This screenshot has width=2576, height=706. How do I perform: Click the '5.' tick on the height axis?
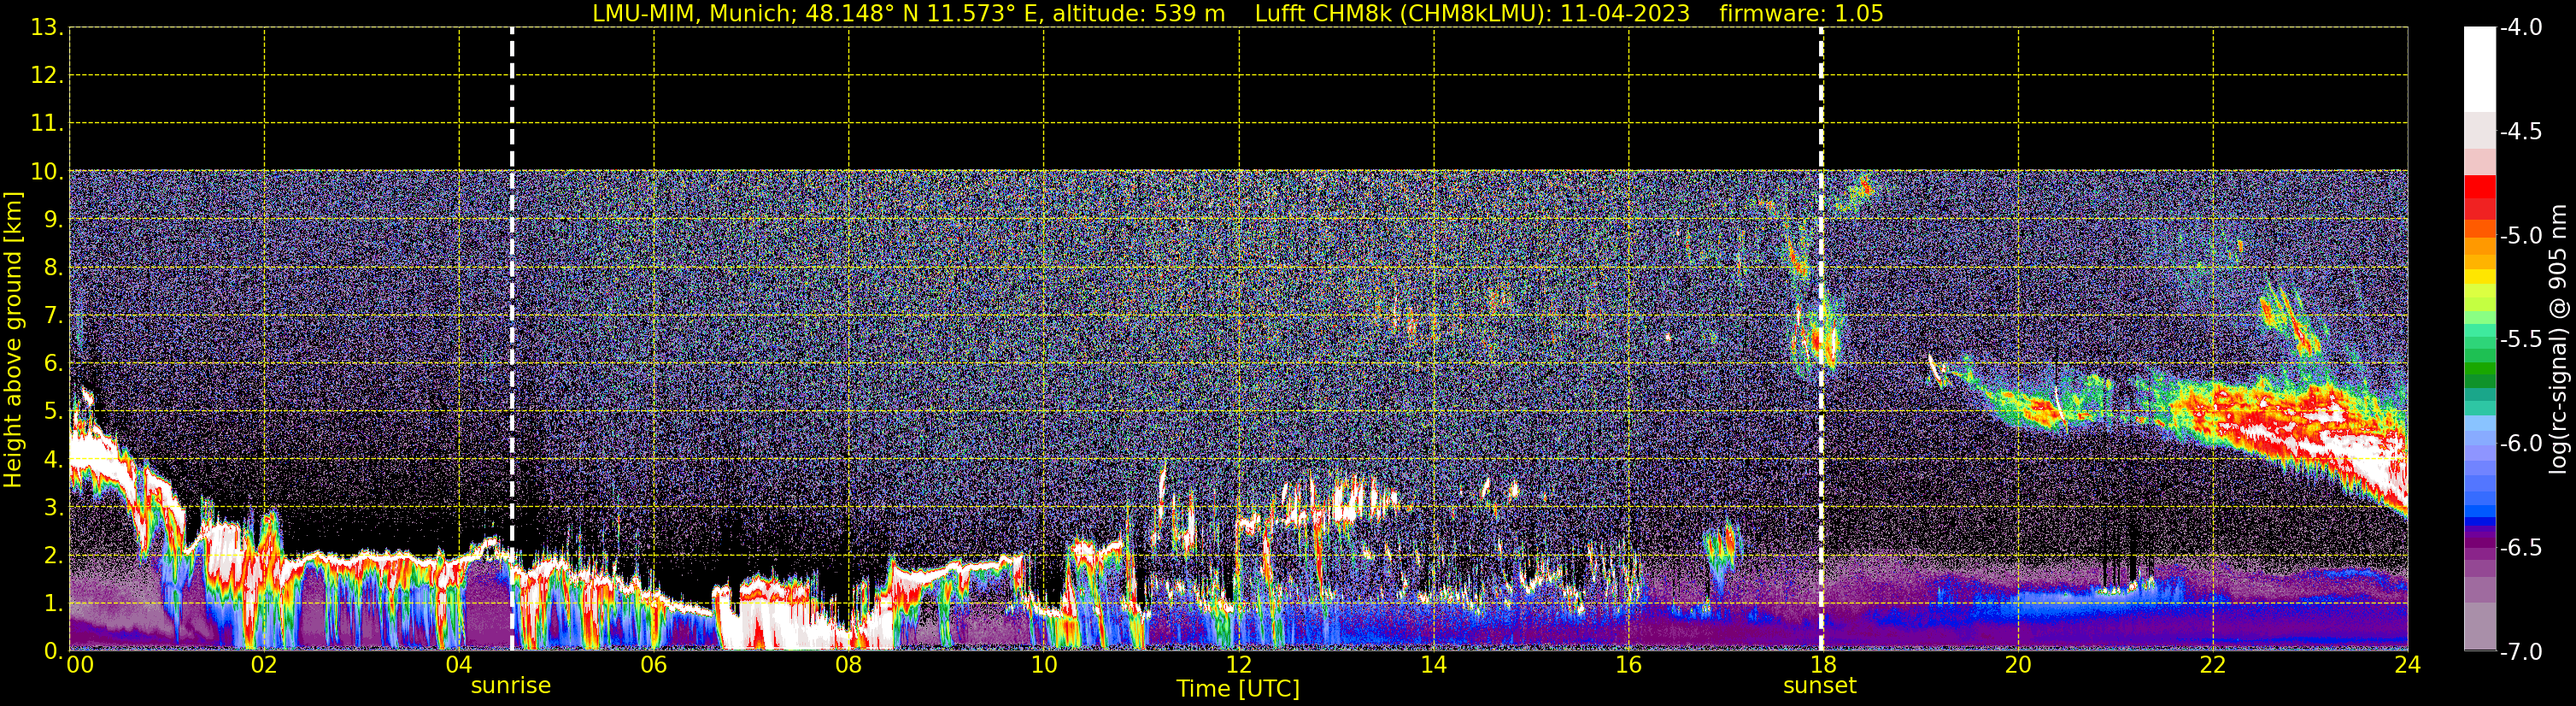click(x=54, y=412)
